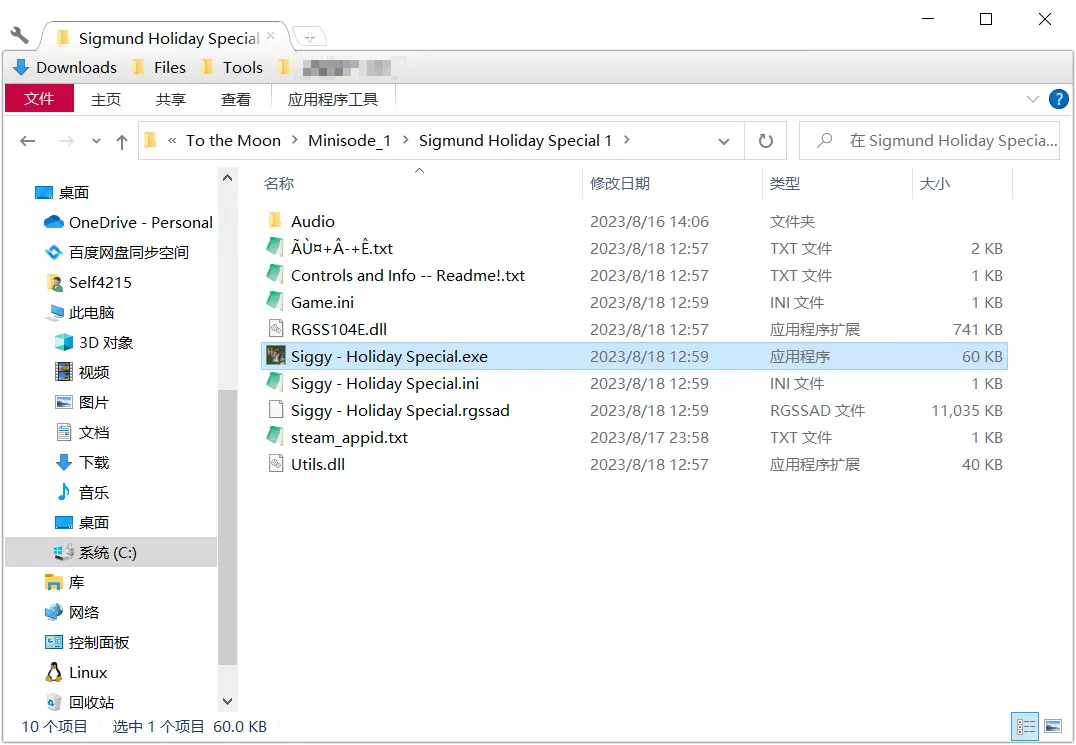Open the Files bookmark folder
The image size is (1076, 745).
coord(159,67)
